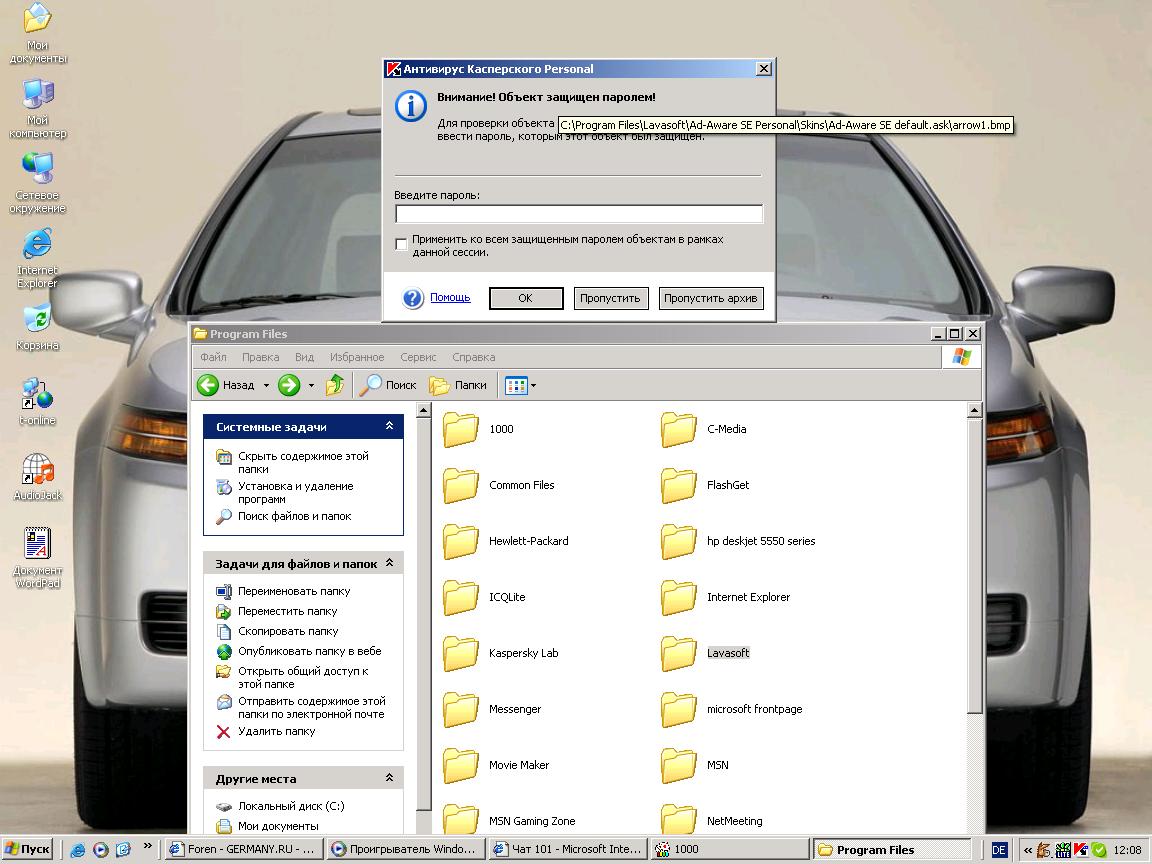
Task: Open the Правка menu
Action: [260, 358]
